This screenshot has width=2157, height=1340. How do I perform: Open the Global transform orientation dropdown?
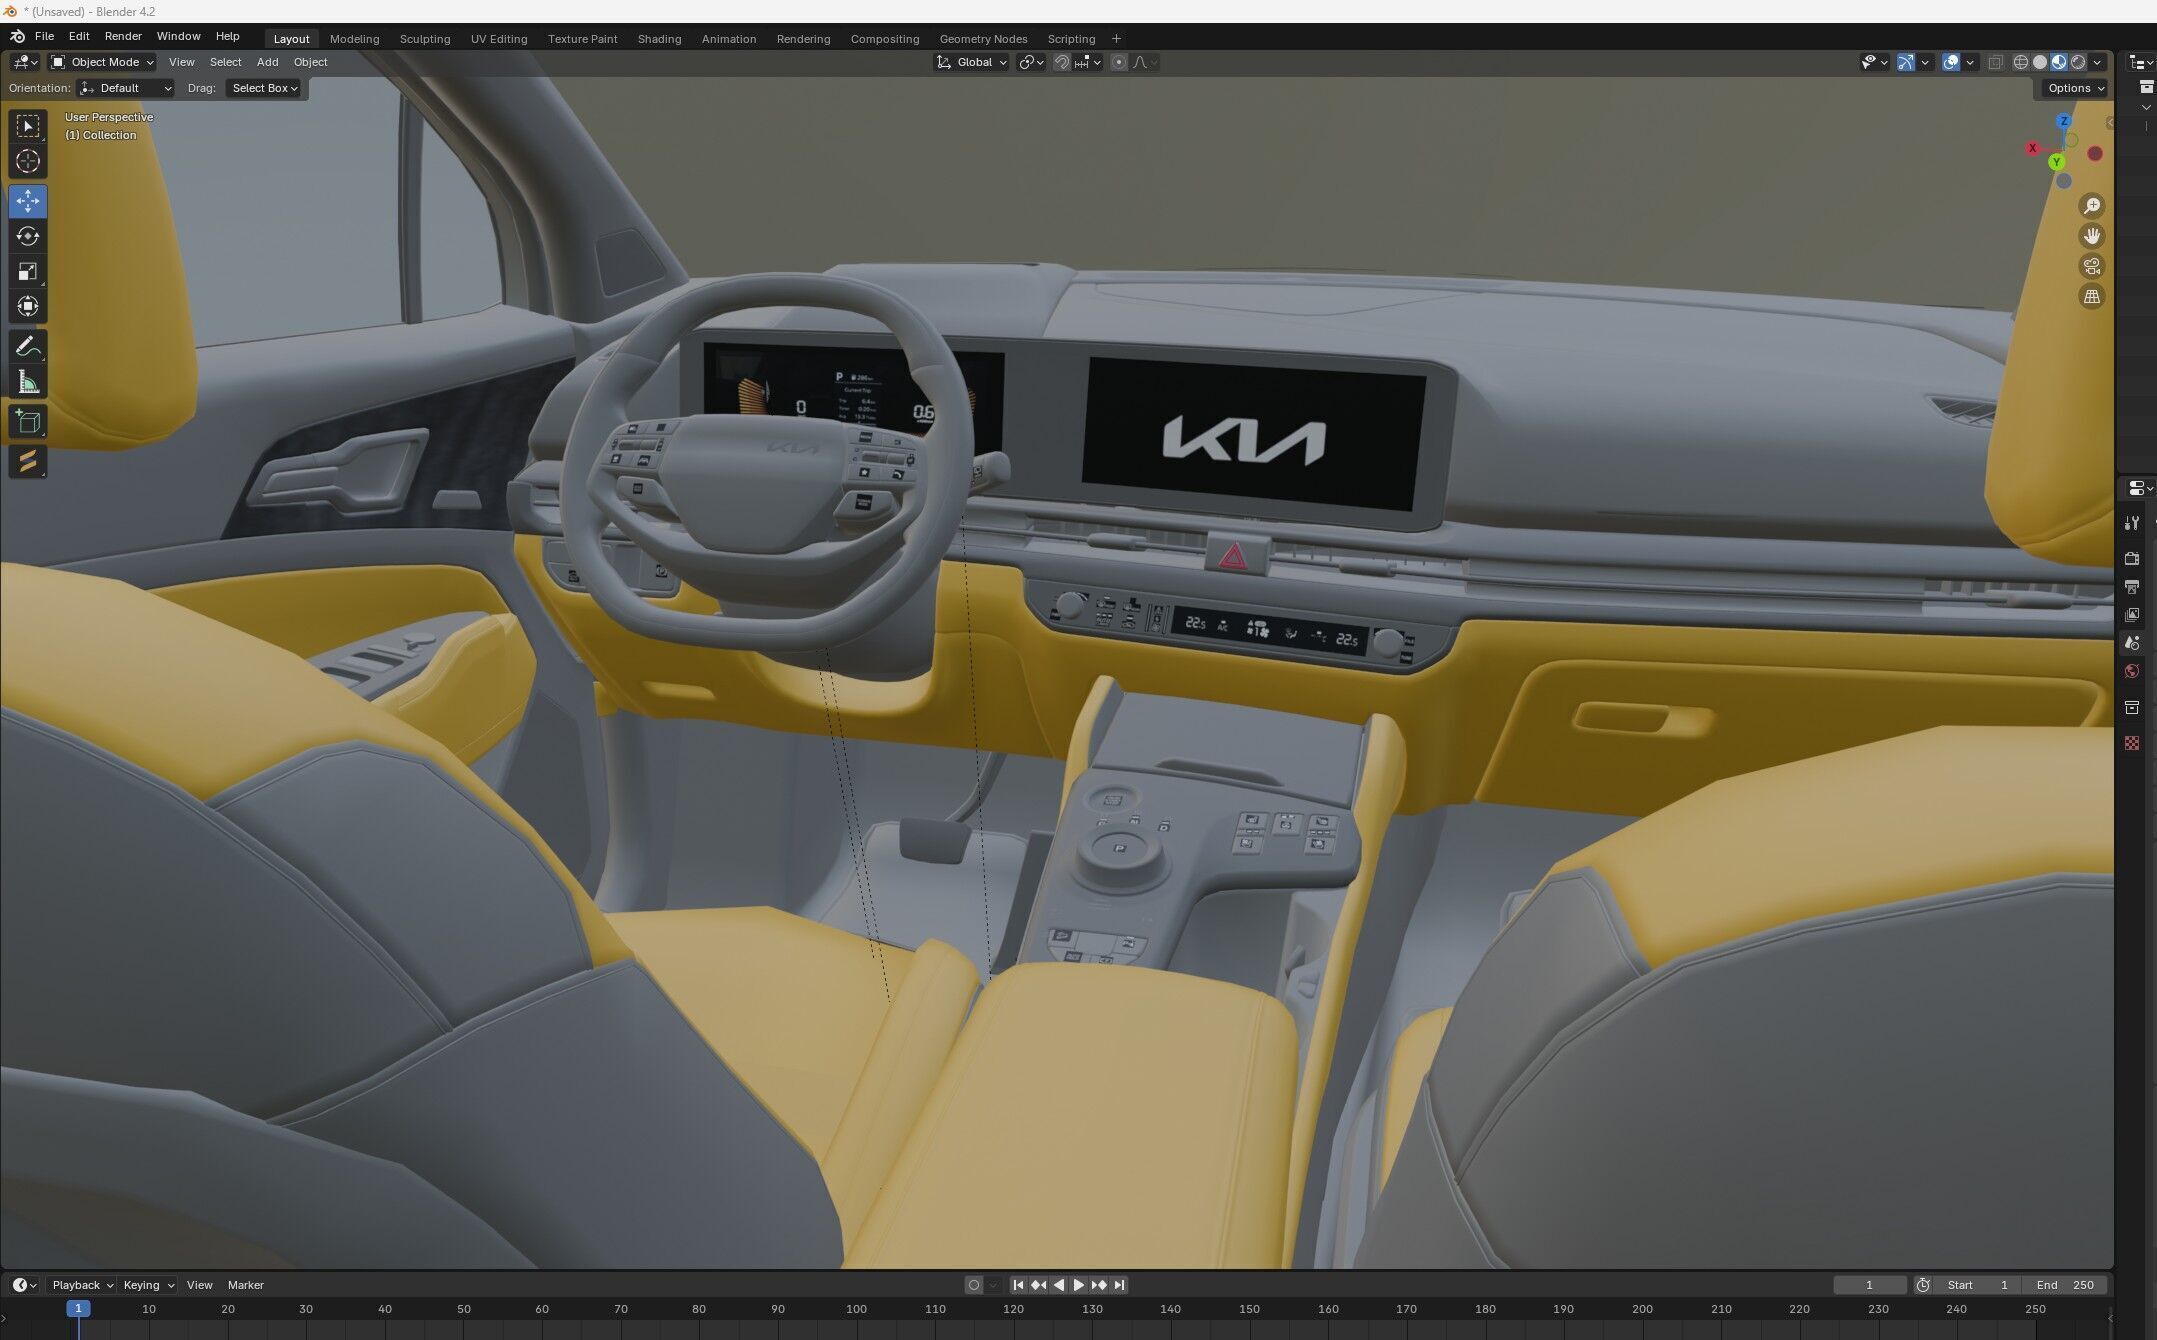point(971,62)
